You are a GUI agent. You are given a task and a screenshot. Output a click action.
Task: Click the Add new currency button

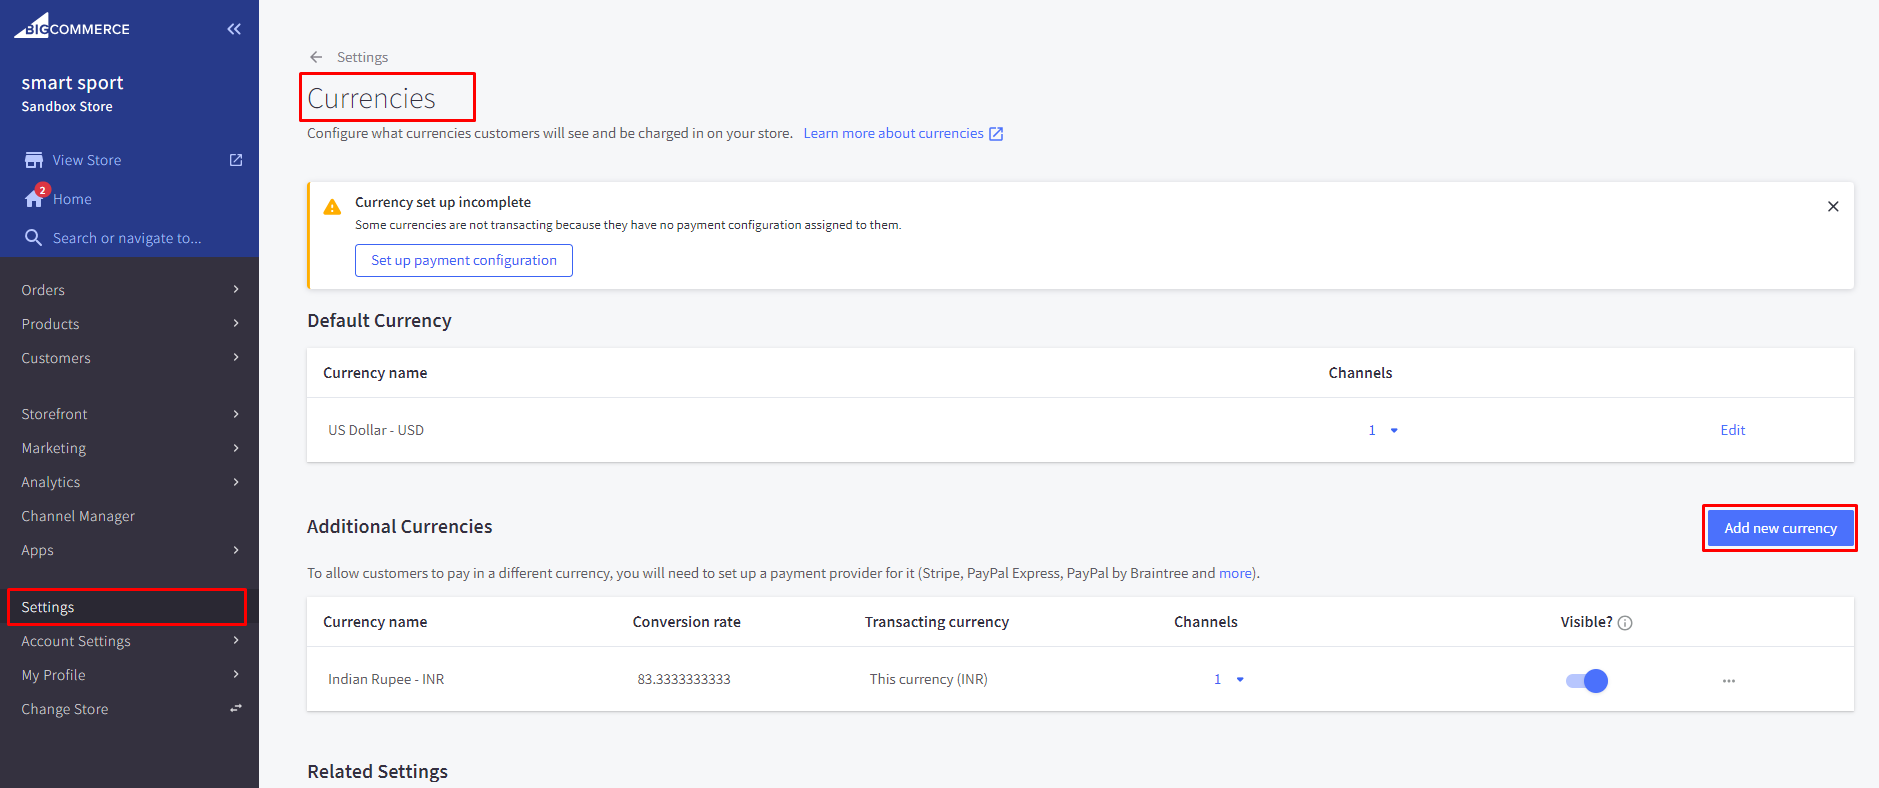[1779, 528]
